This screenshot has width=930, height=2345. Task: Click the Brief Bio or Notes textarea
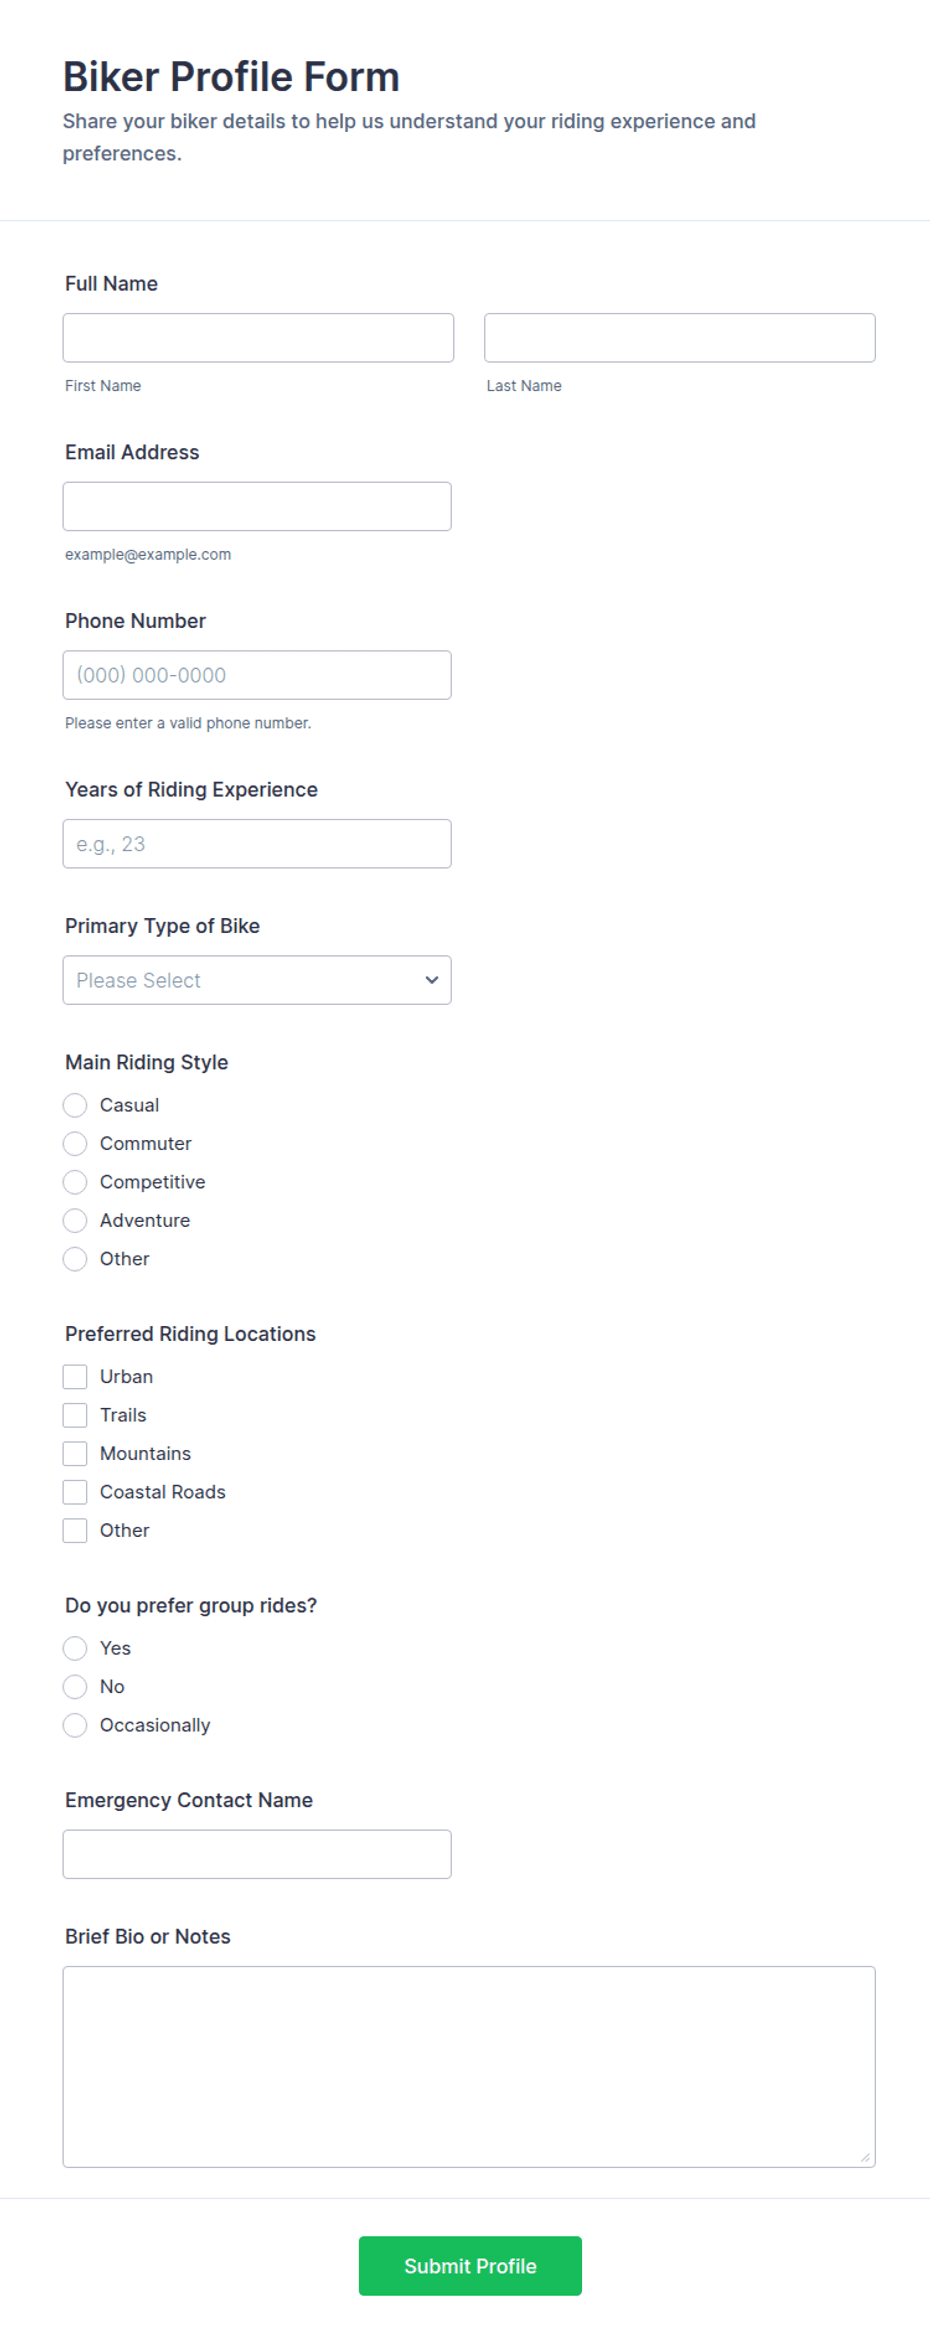pyautogui.click(x=469, y=2067)
